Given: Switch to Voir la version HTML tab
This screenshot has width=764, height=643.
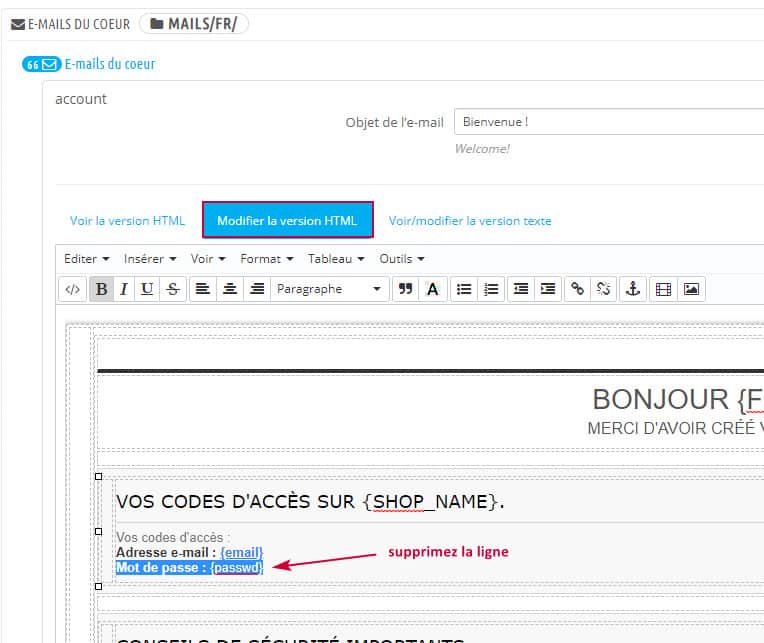Looking at the screenshot, I should [127, 221].
